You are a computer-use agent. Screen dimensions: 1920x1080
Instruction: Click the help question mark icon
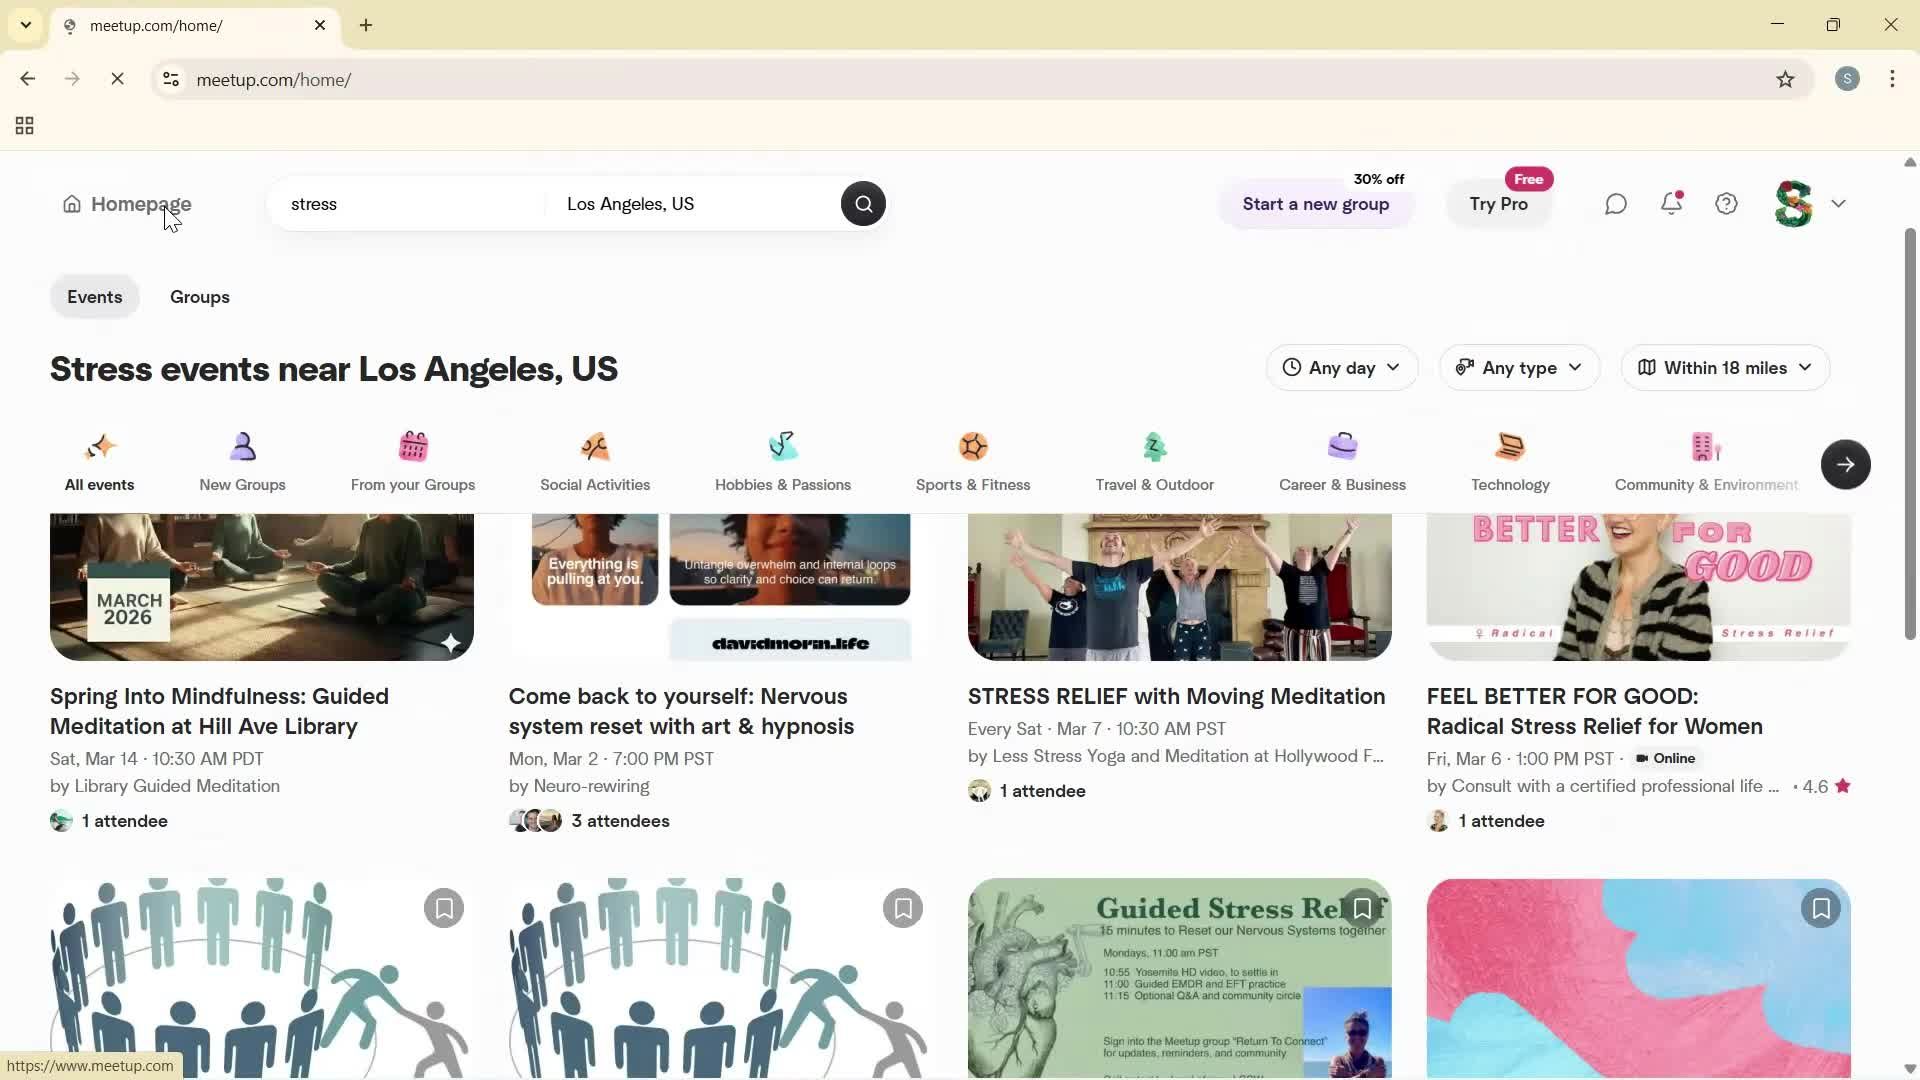click(x=1726, y=203)
